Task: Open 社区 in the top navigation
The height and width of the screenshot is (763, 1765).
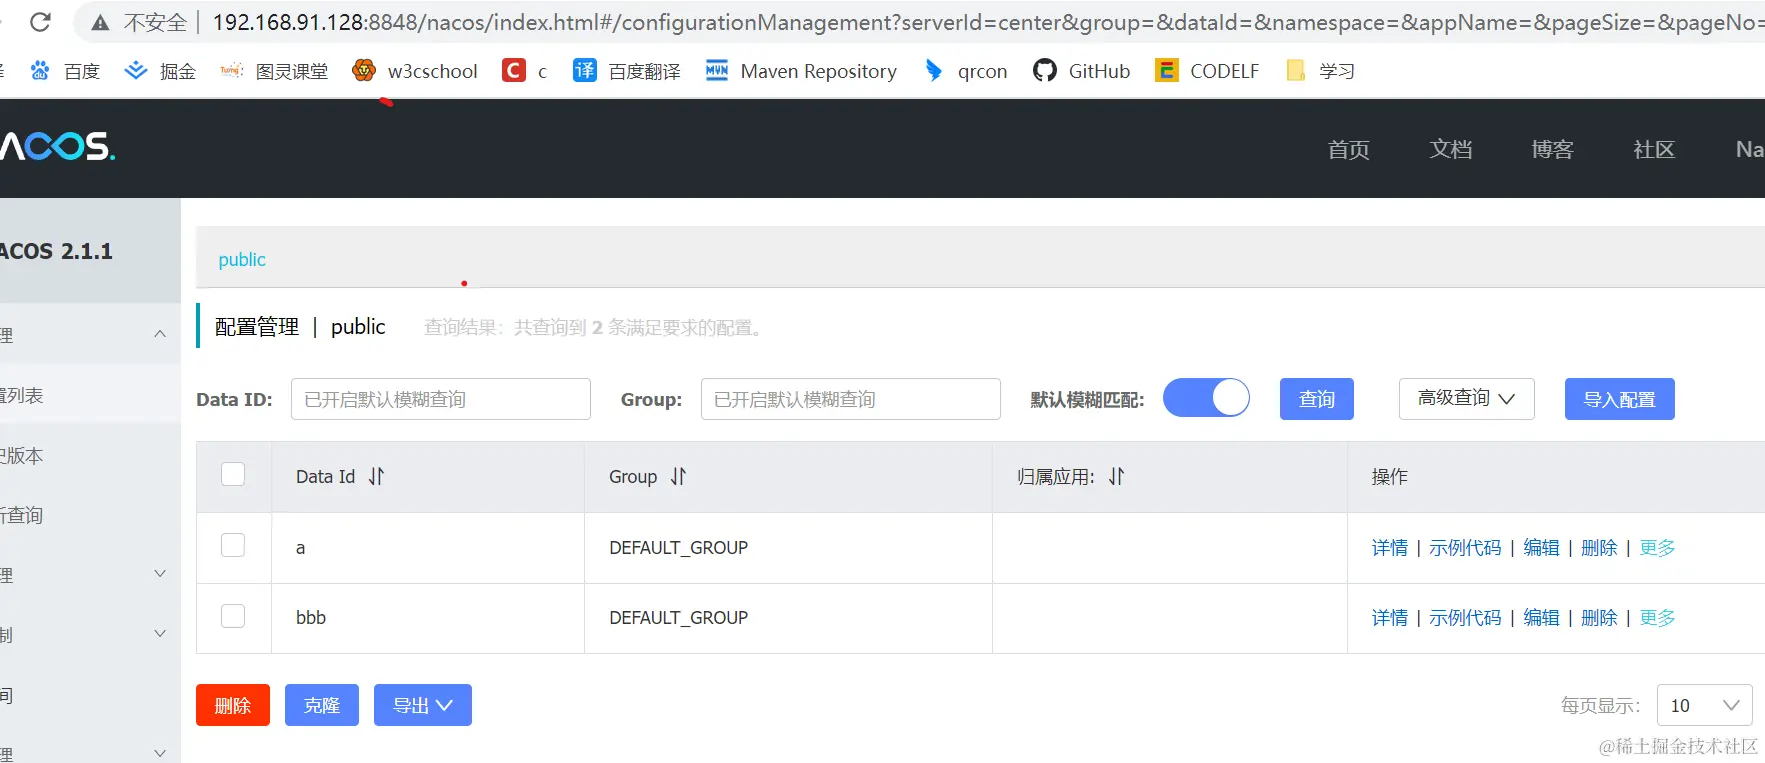Action: tap(1653, 150)
